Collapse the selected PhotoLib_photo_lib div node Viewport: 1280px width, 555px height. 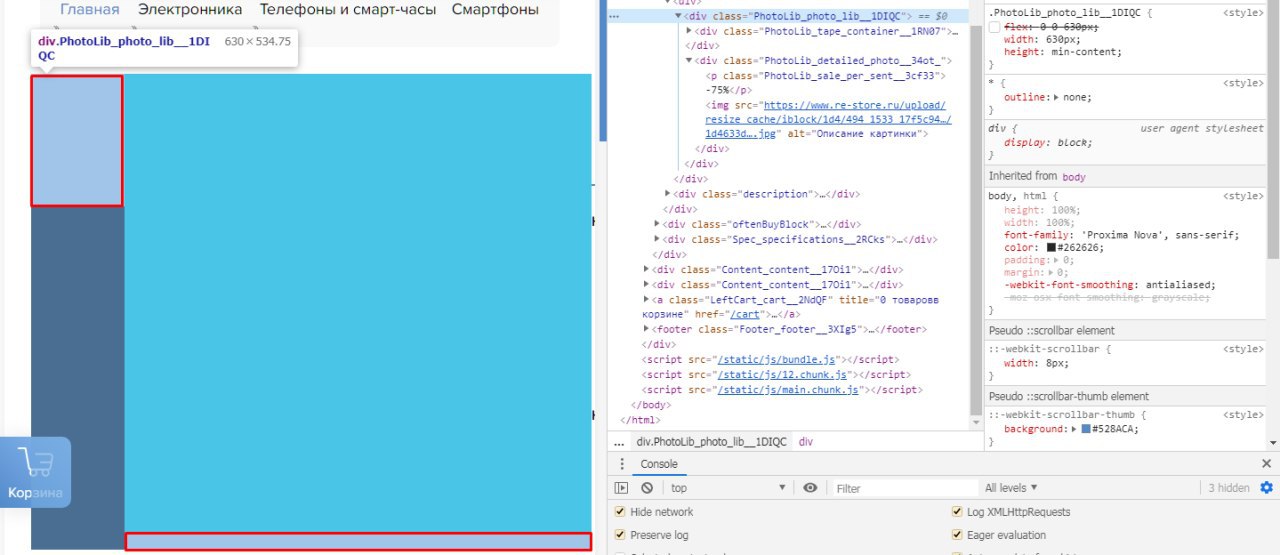[x=678, y=17]
